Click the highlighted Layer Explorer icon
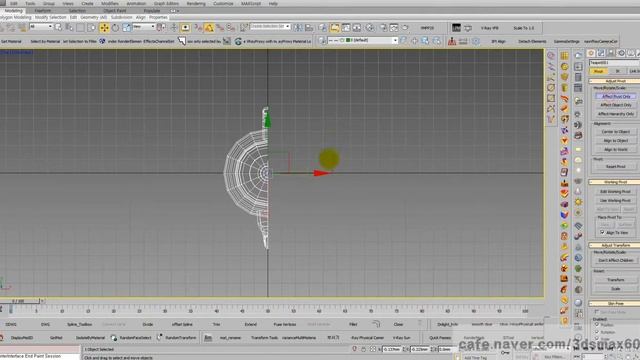Viewport: 640px width, 360px height. (335, 28)
